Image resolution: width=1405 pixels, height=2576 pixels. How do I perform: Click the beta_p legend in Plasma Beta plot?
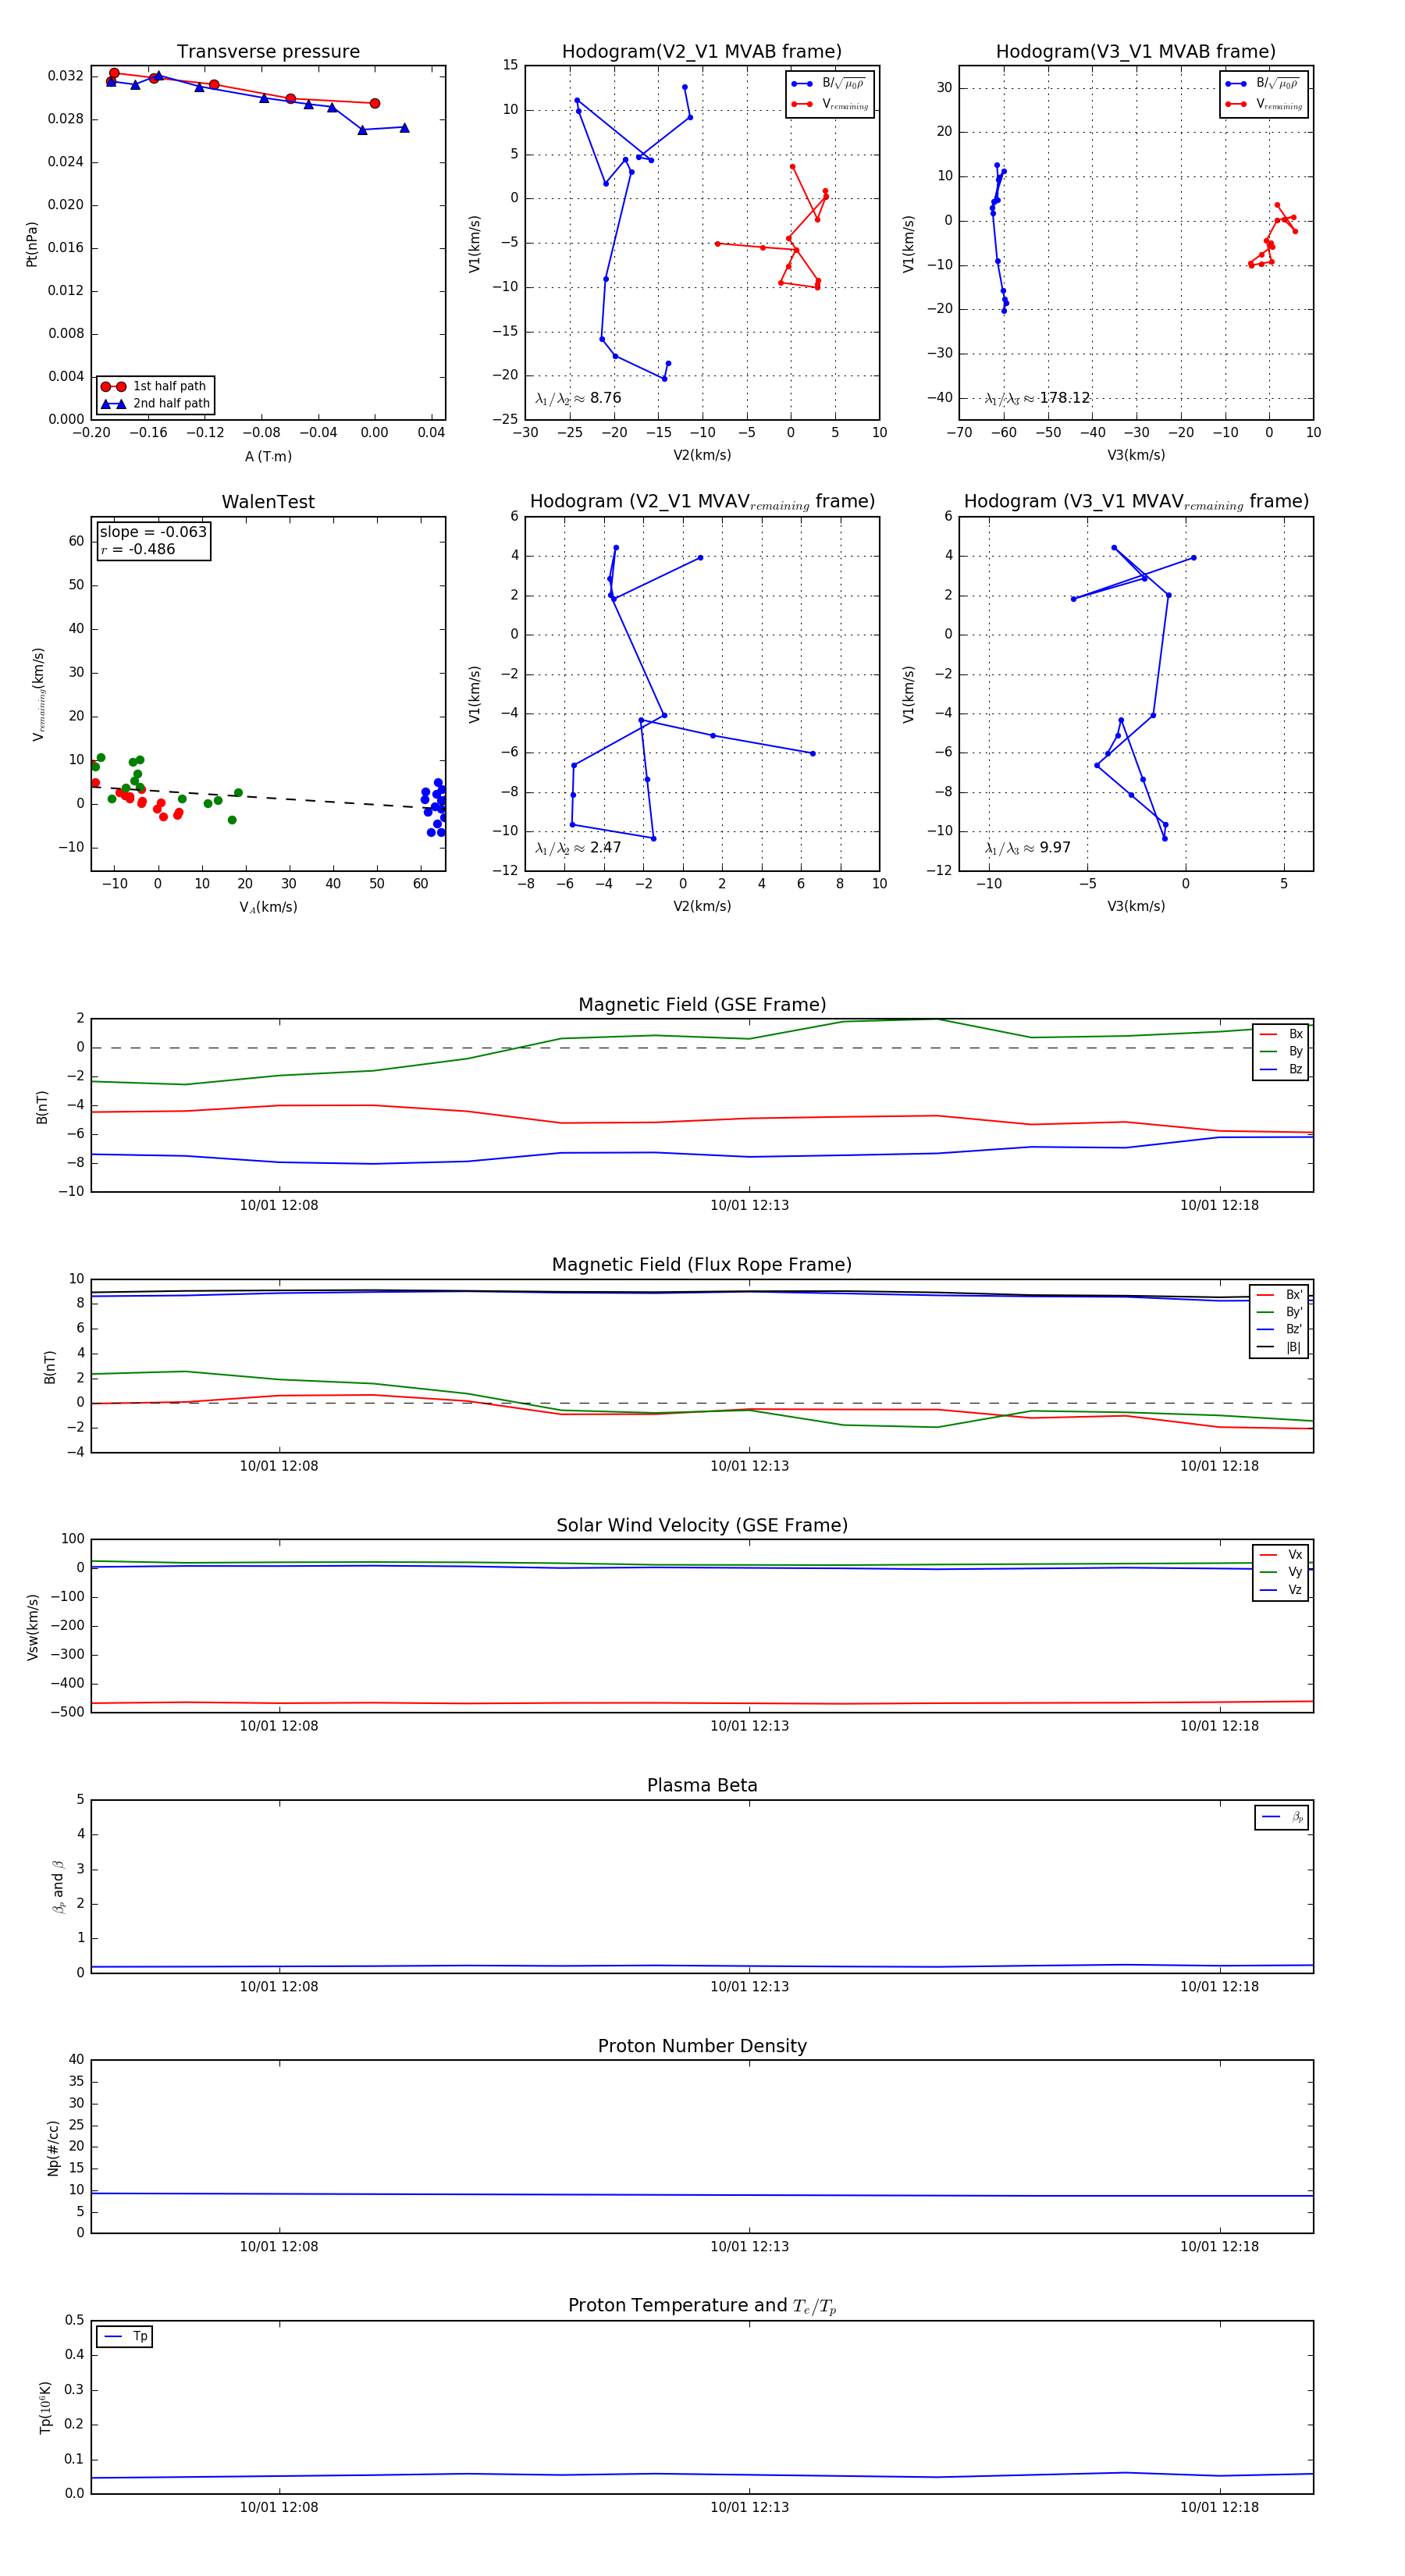point(1283,1817)
